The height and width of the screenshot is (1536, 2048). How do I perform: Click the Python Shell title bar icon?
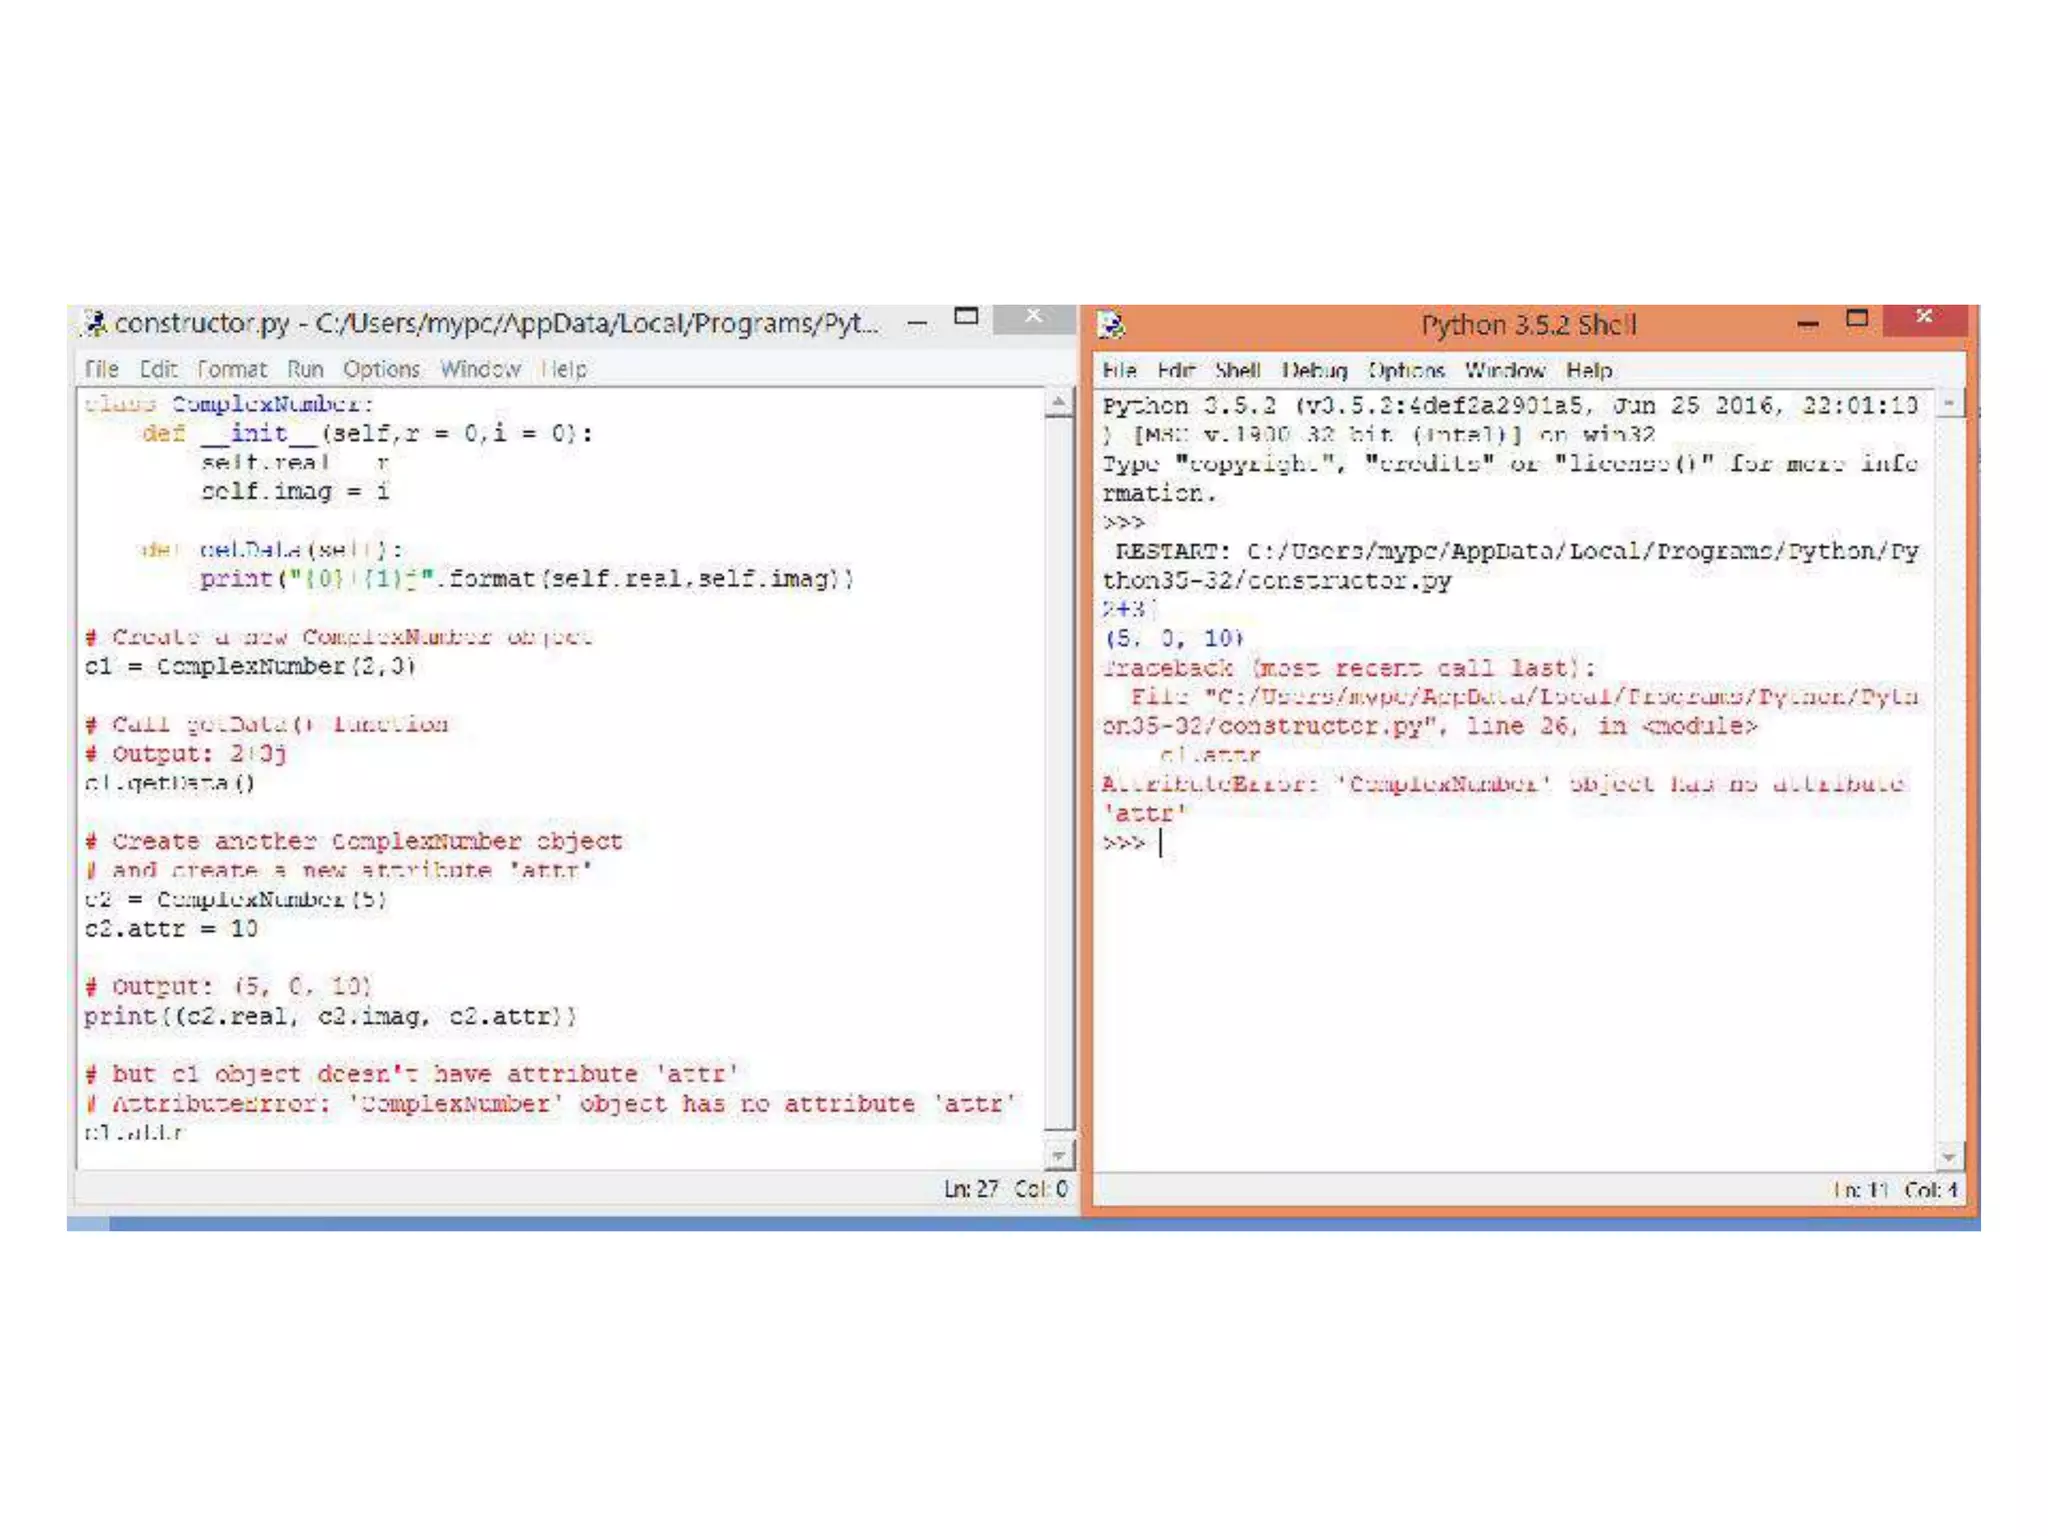pos(1111,325)
